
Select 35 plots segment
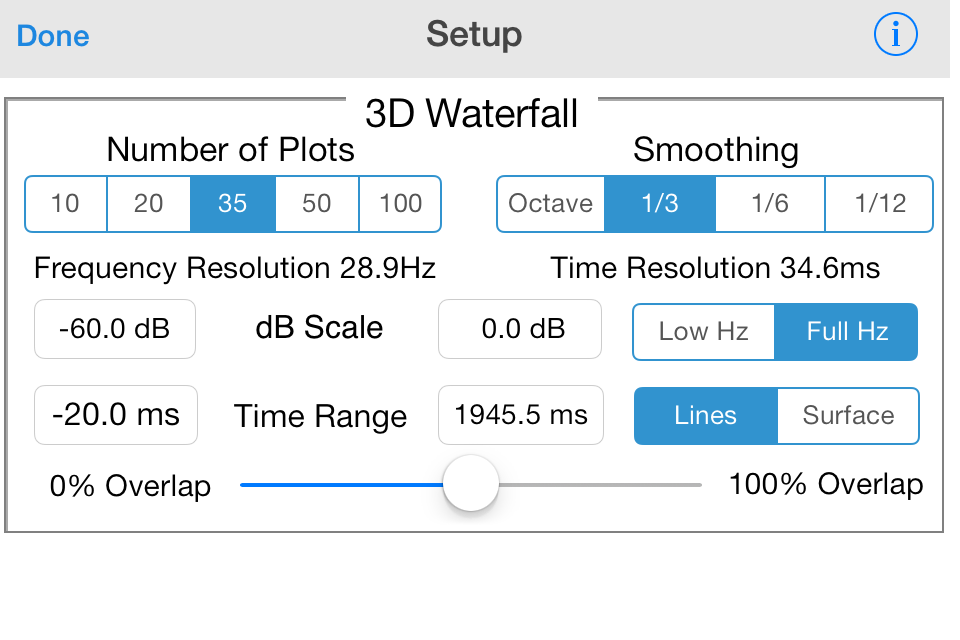click(233, 204)
